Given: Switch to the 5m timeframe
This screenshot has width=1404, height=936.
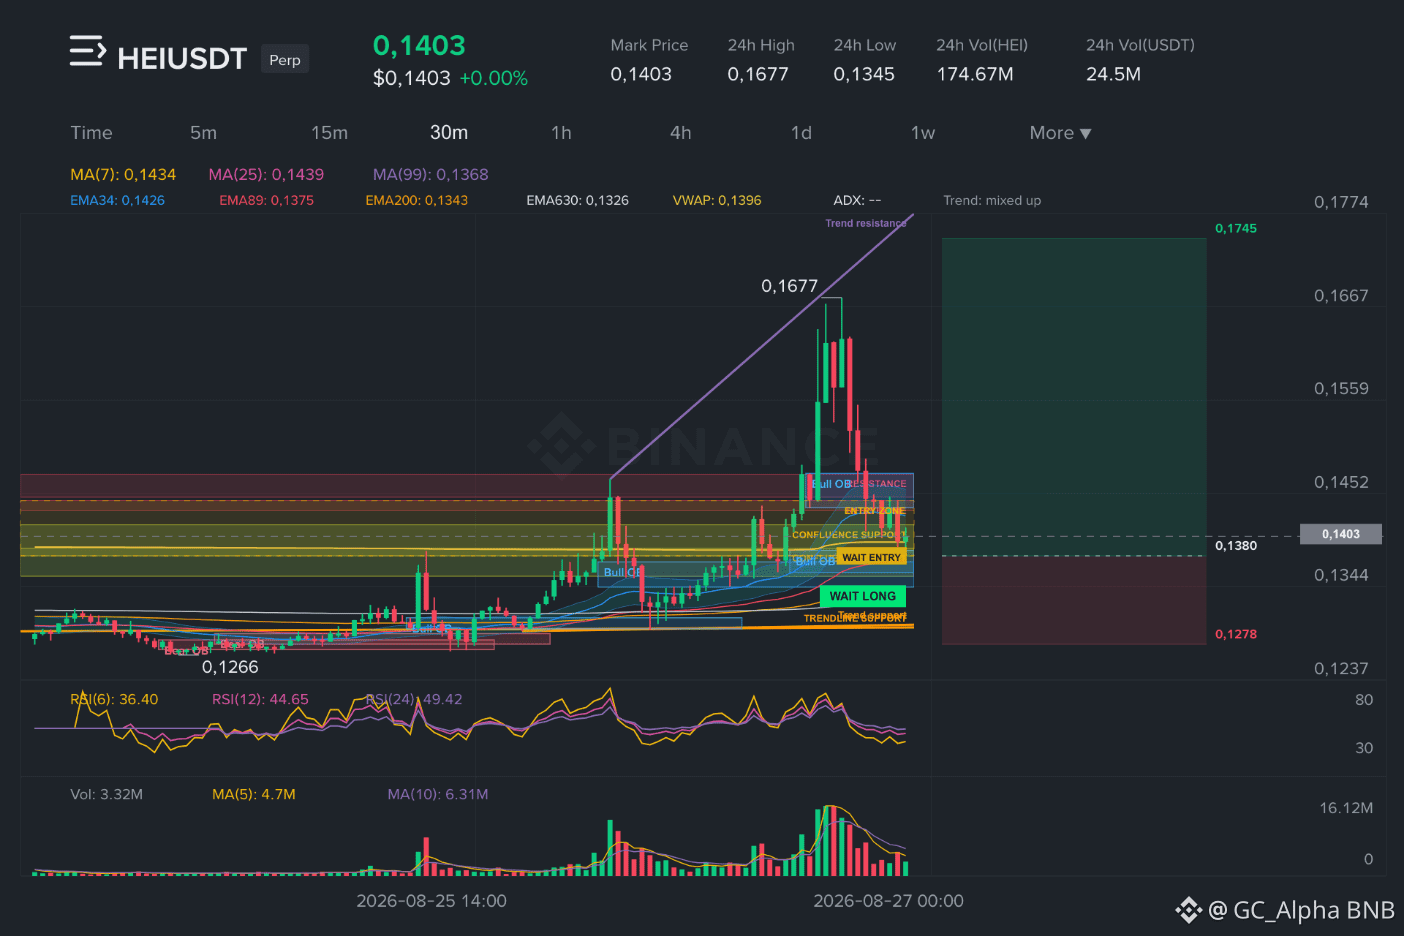Looking at the screenshot, I should tap(203, 133).
